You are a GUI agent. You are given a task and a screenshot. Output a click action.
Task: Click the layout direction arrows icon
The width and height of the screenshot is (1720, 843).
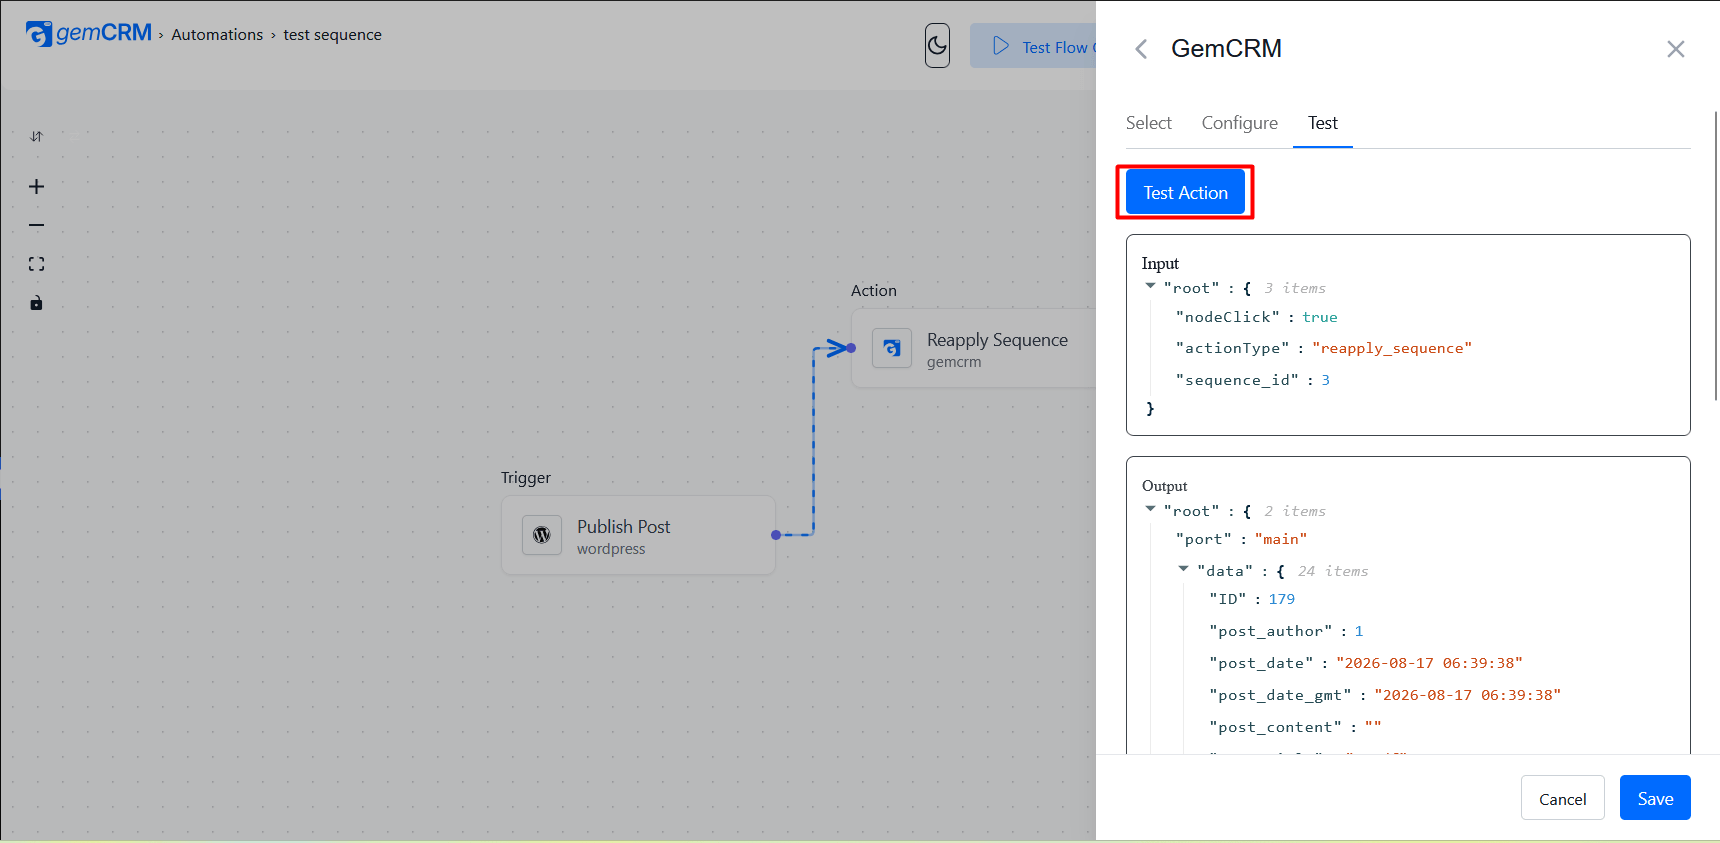coord(36,136)
